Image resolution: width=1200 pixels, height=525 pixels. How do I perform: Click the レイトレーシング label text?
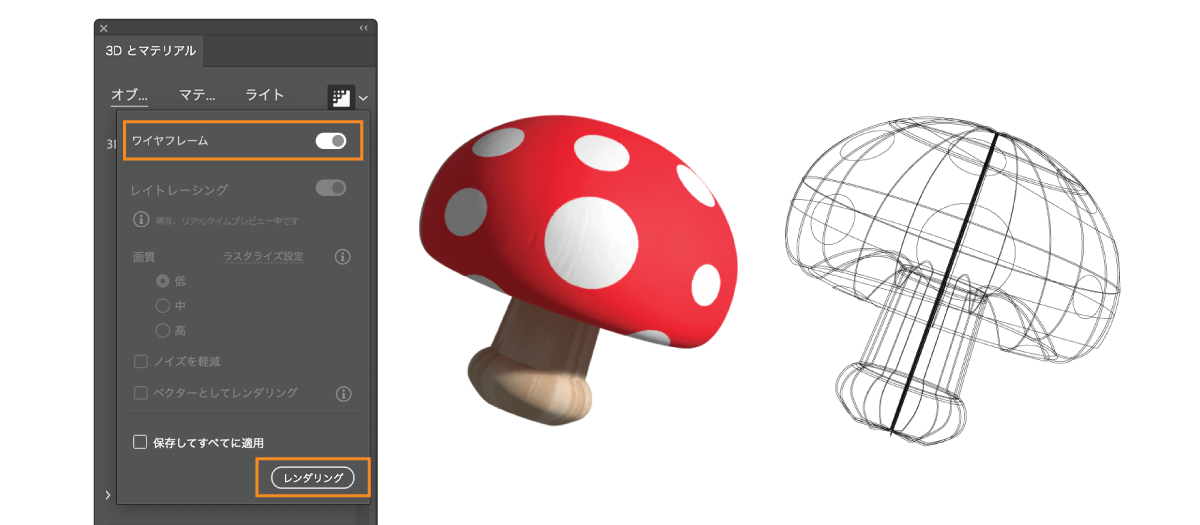pos(180,189)
